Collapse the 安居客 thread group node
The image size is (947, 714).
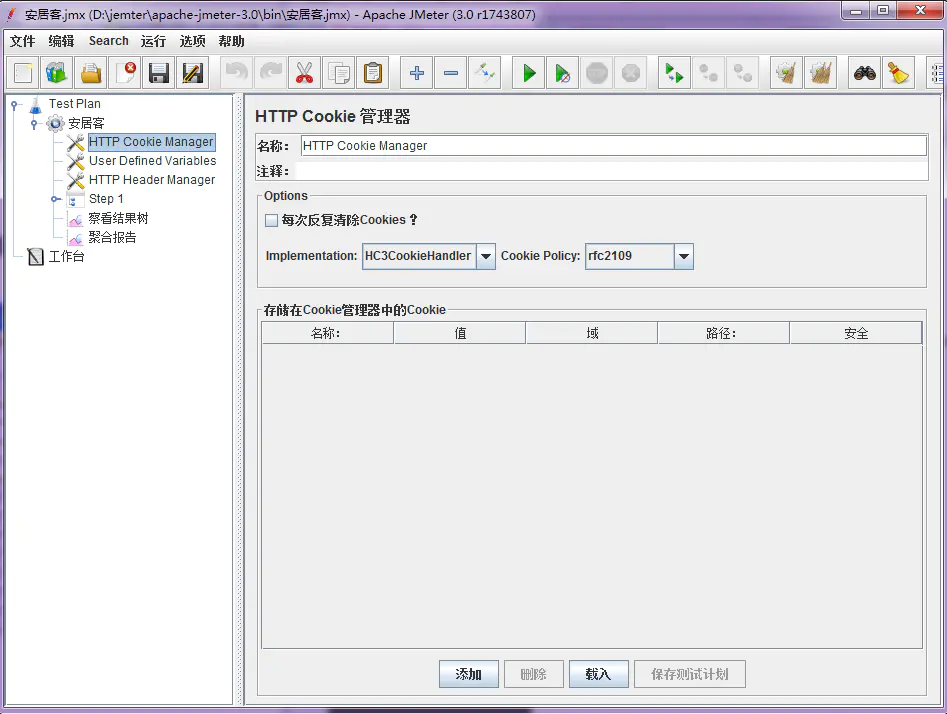click(x=34, y=124)
